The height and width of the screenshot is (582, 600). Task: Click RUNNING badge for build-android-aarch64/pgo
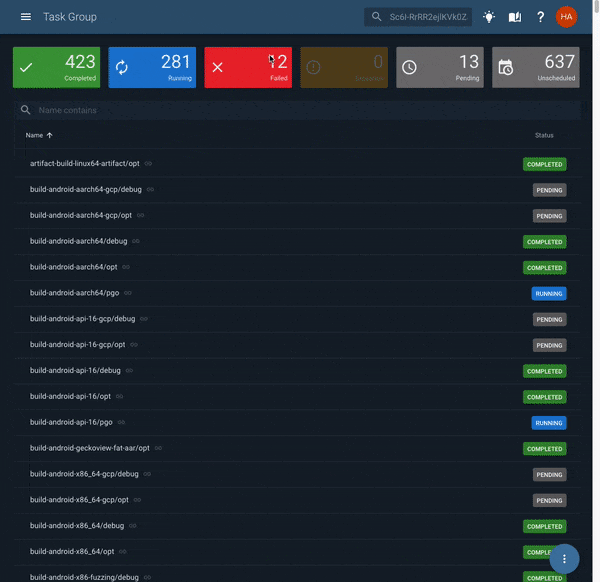tap(549, 293)
